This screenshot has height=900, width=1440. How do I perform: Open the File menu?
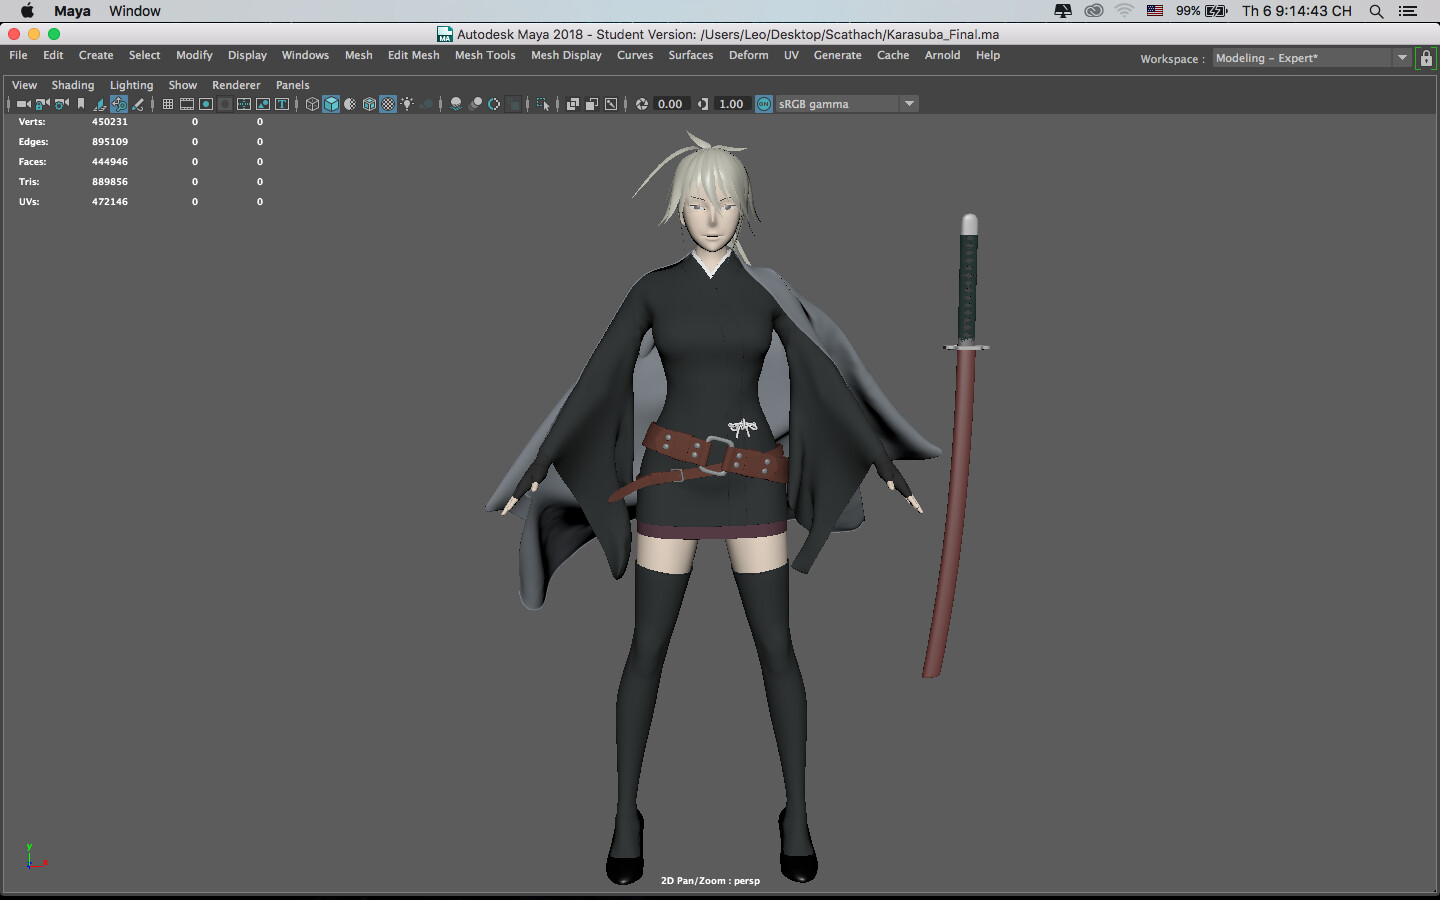pos(18,55)
